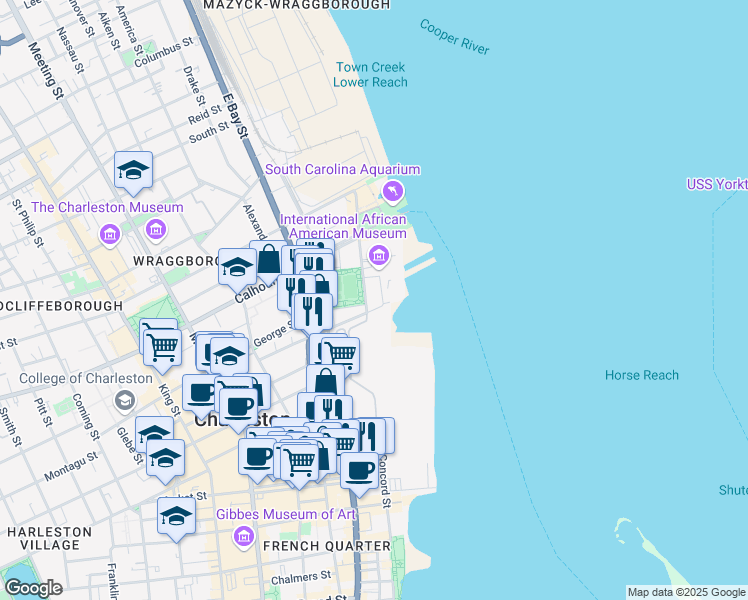Open the shopping bag marker below the east grocery cart
Image resolution: width=748 pixels, height=600 pixels.
pos(326,382)
